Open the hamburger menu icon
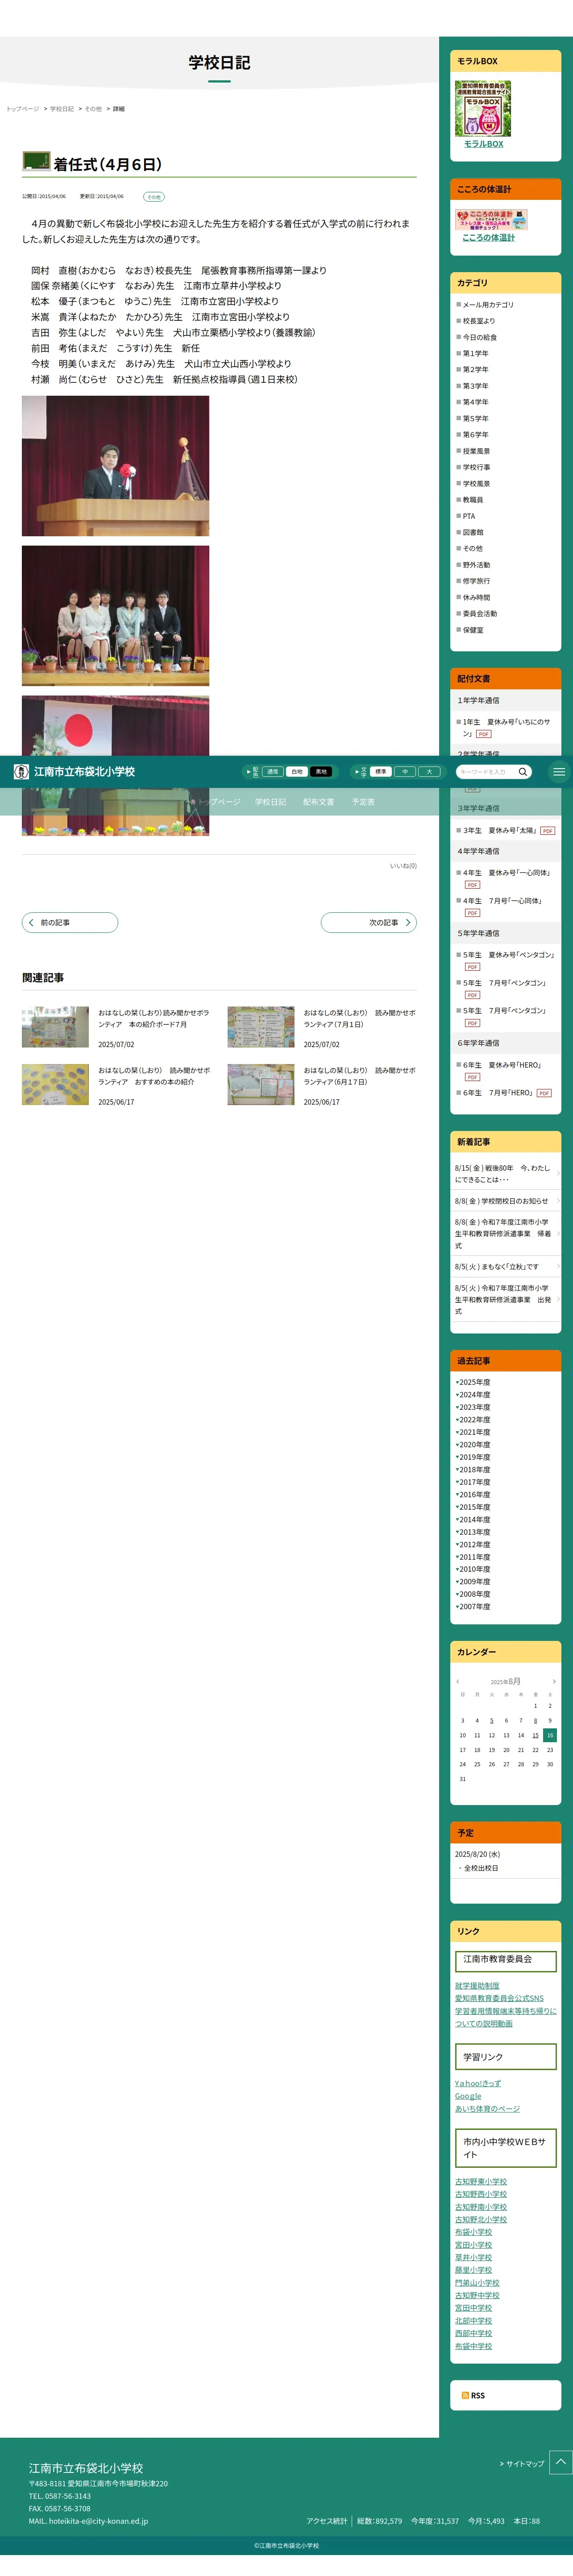573x2576 pixels. point(559,772)
